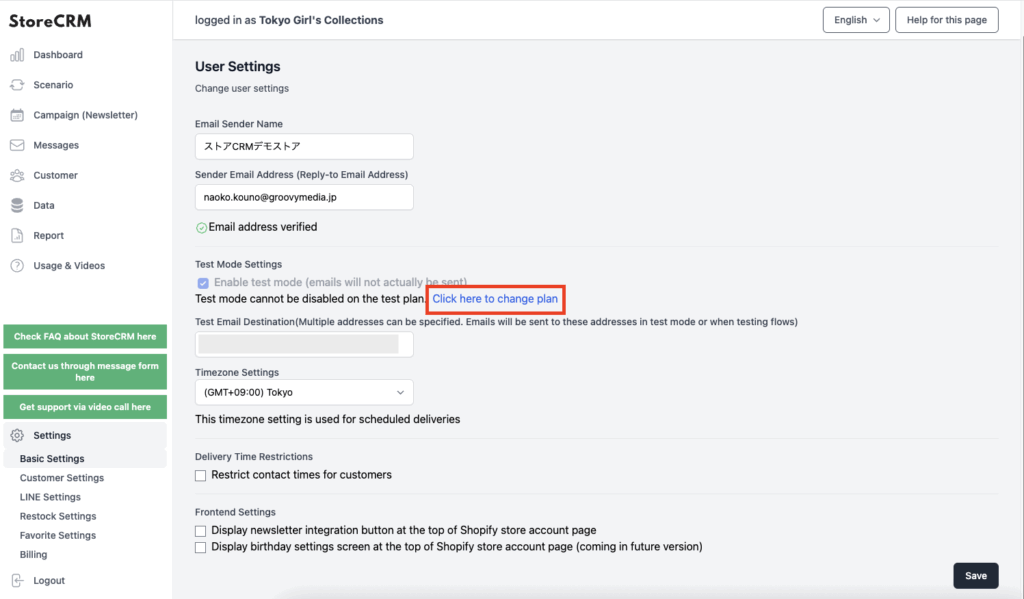Open Favorite Settings submenu item

coord(57,535)
